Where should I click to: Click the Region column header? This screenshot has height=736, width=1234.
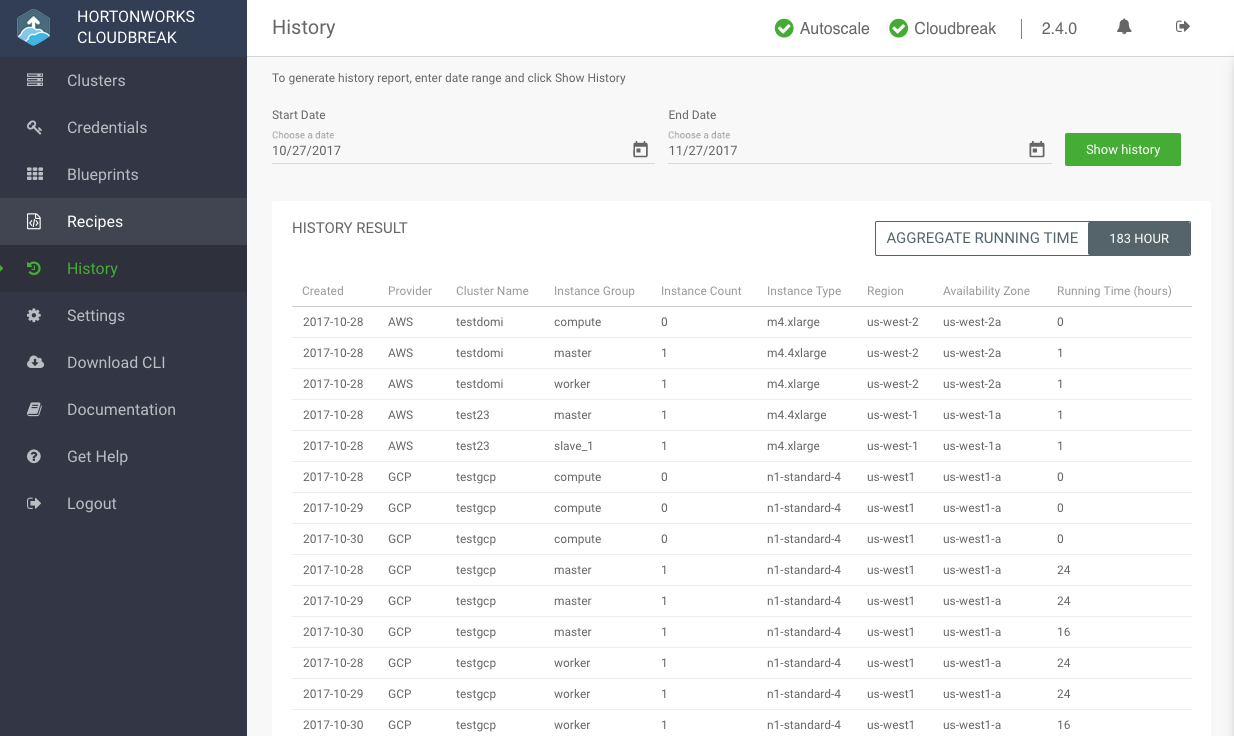[x=885, y=291]
